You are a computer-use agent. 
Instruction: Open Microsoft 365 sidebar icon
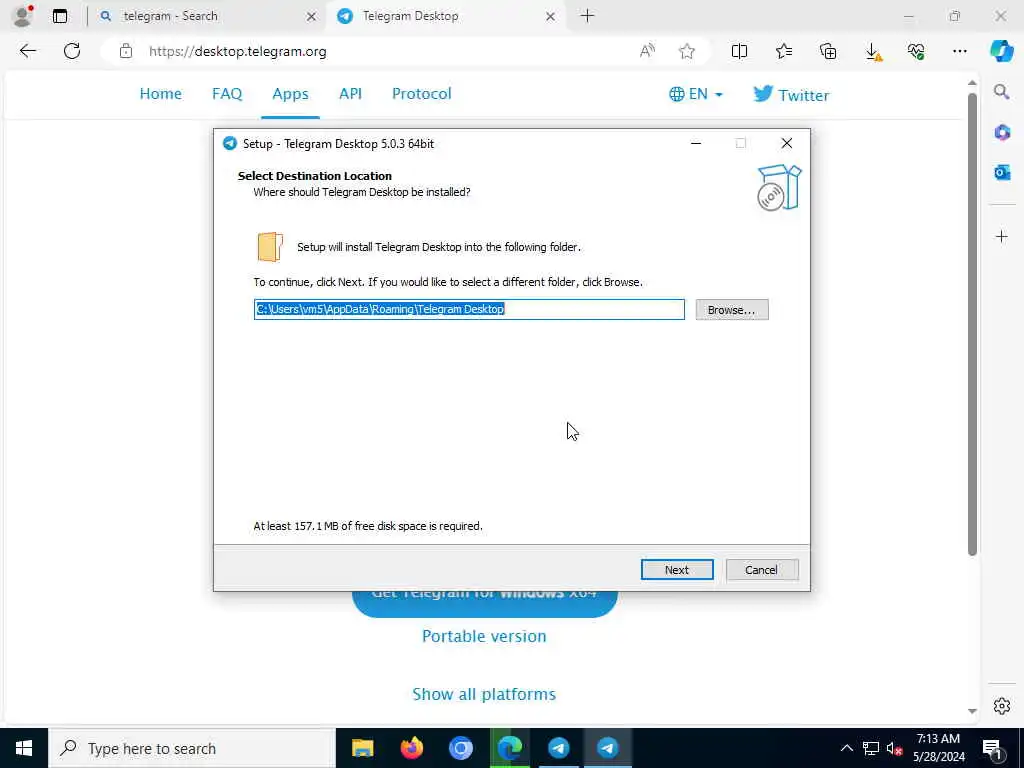tap(1002, 133)
